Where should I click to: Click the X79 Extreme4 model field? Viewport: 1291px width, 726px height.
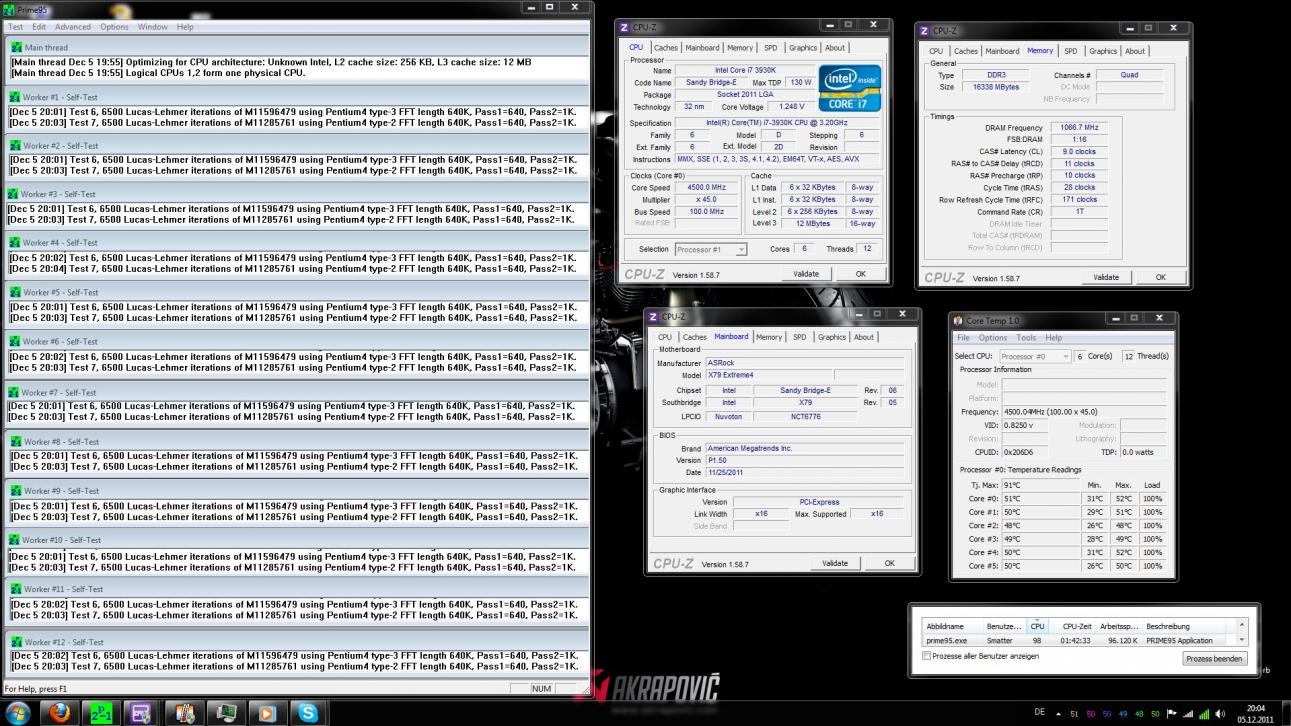[x=768, y=375]
